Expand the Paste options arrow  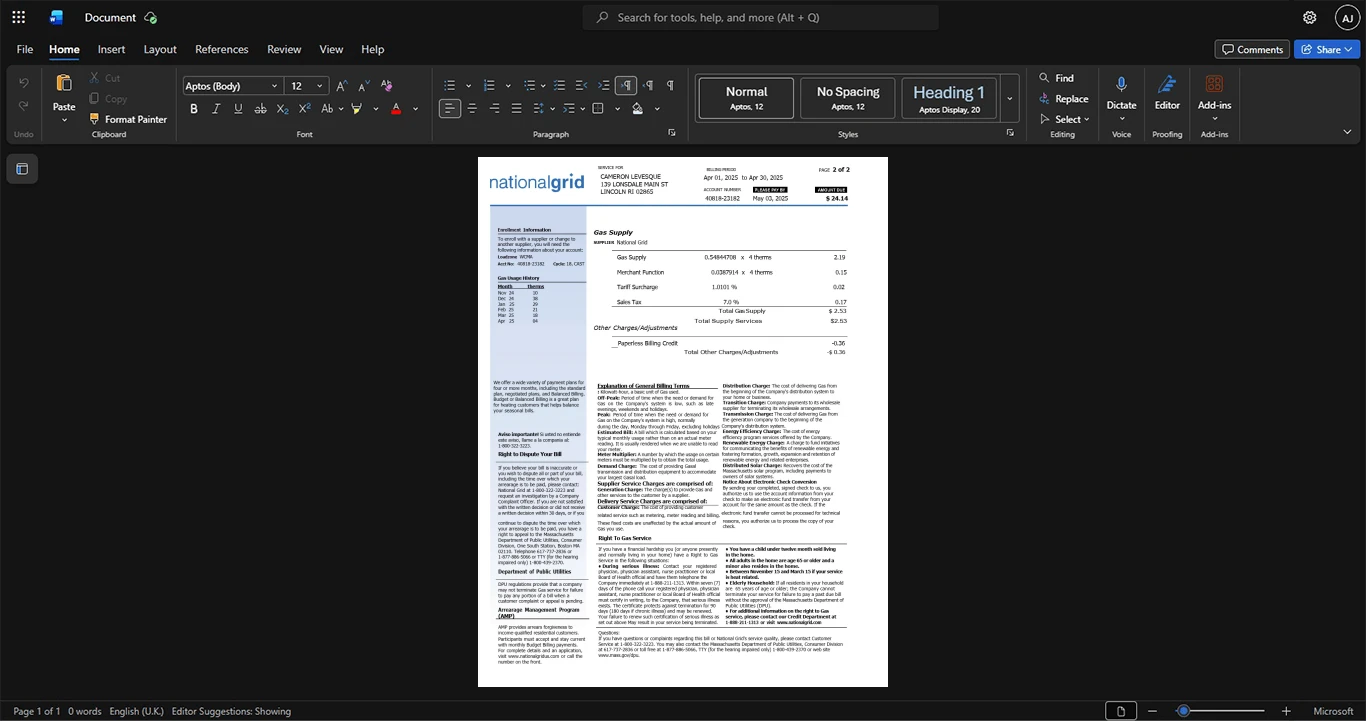tap(64, 120)
